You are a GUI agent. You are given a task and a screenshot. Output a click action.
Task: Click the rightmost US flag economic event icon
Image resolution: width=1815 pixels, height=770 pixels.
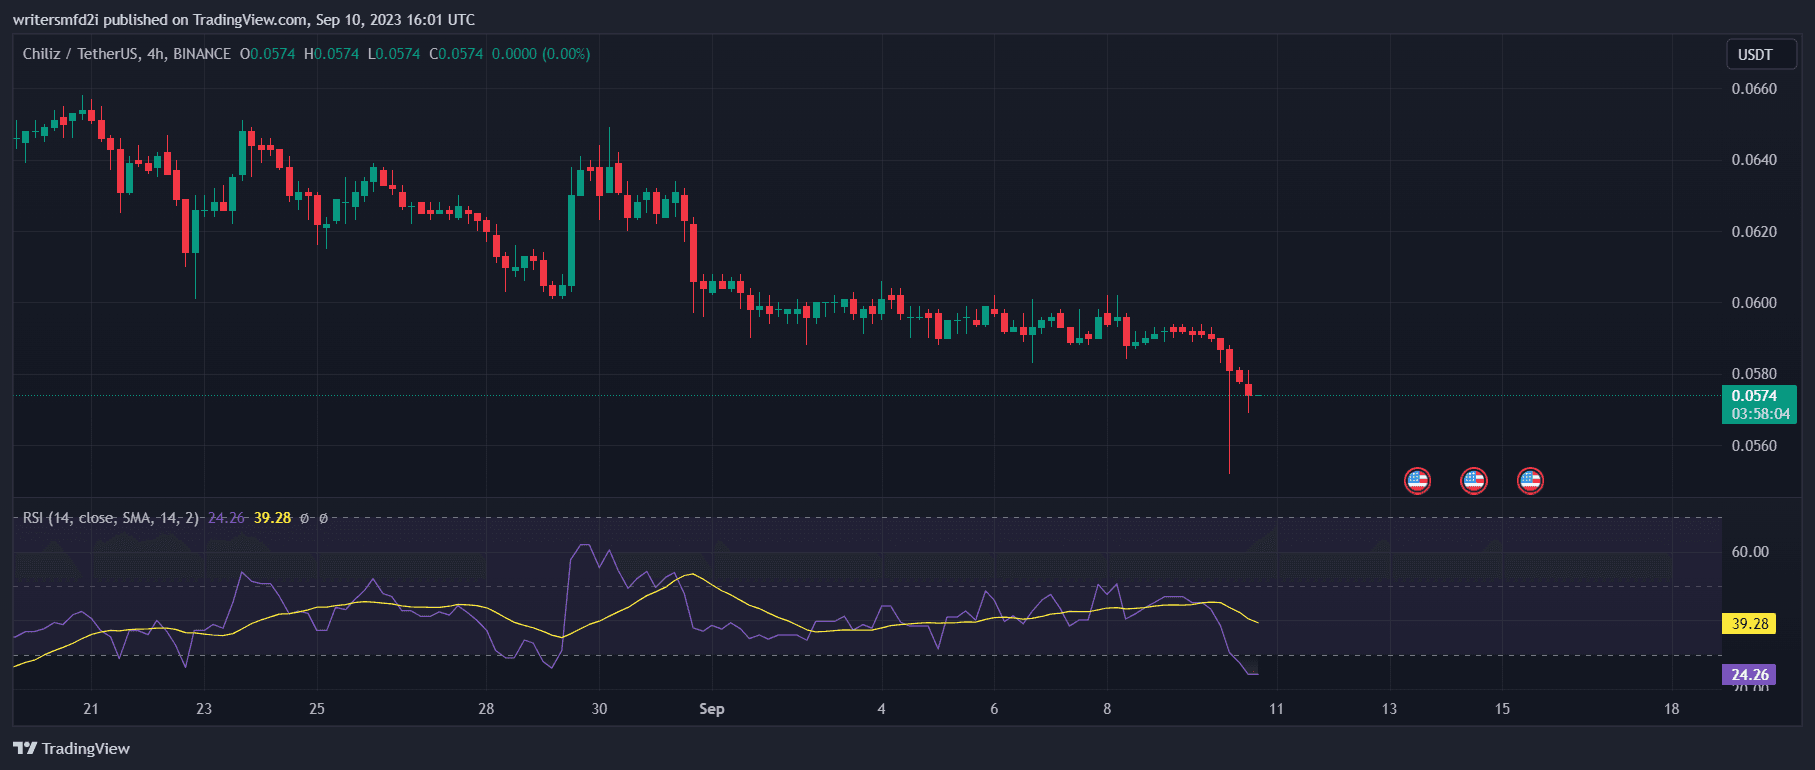(1530, 481)
